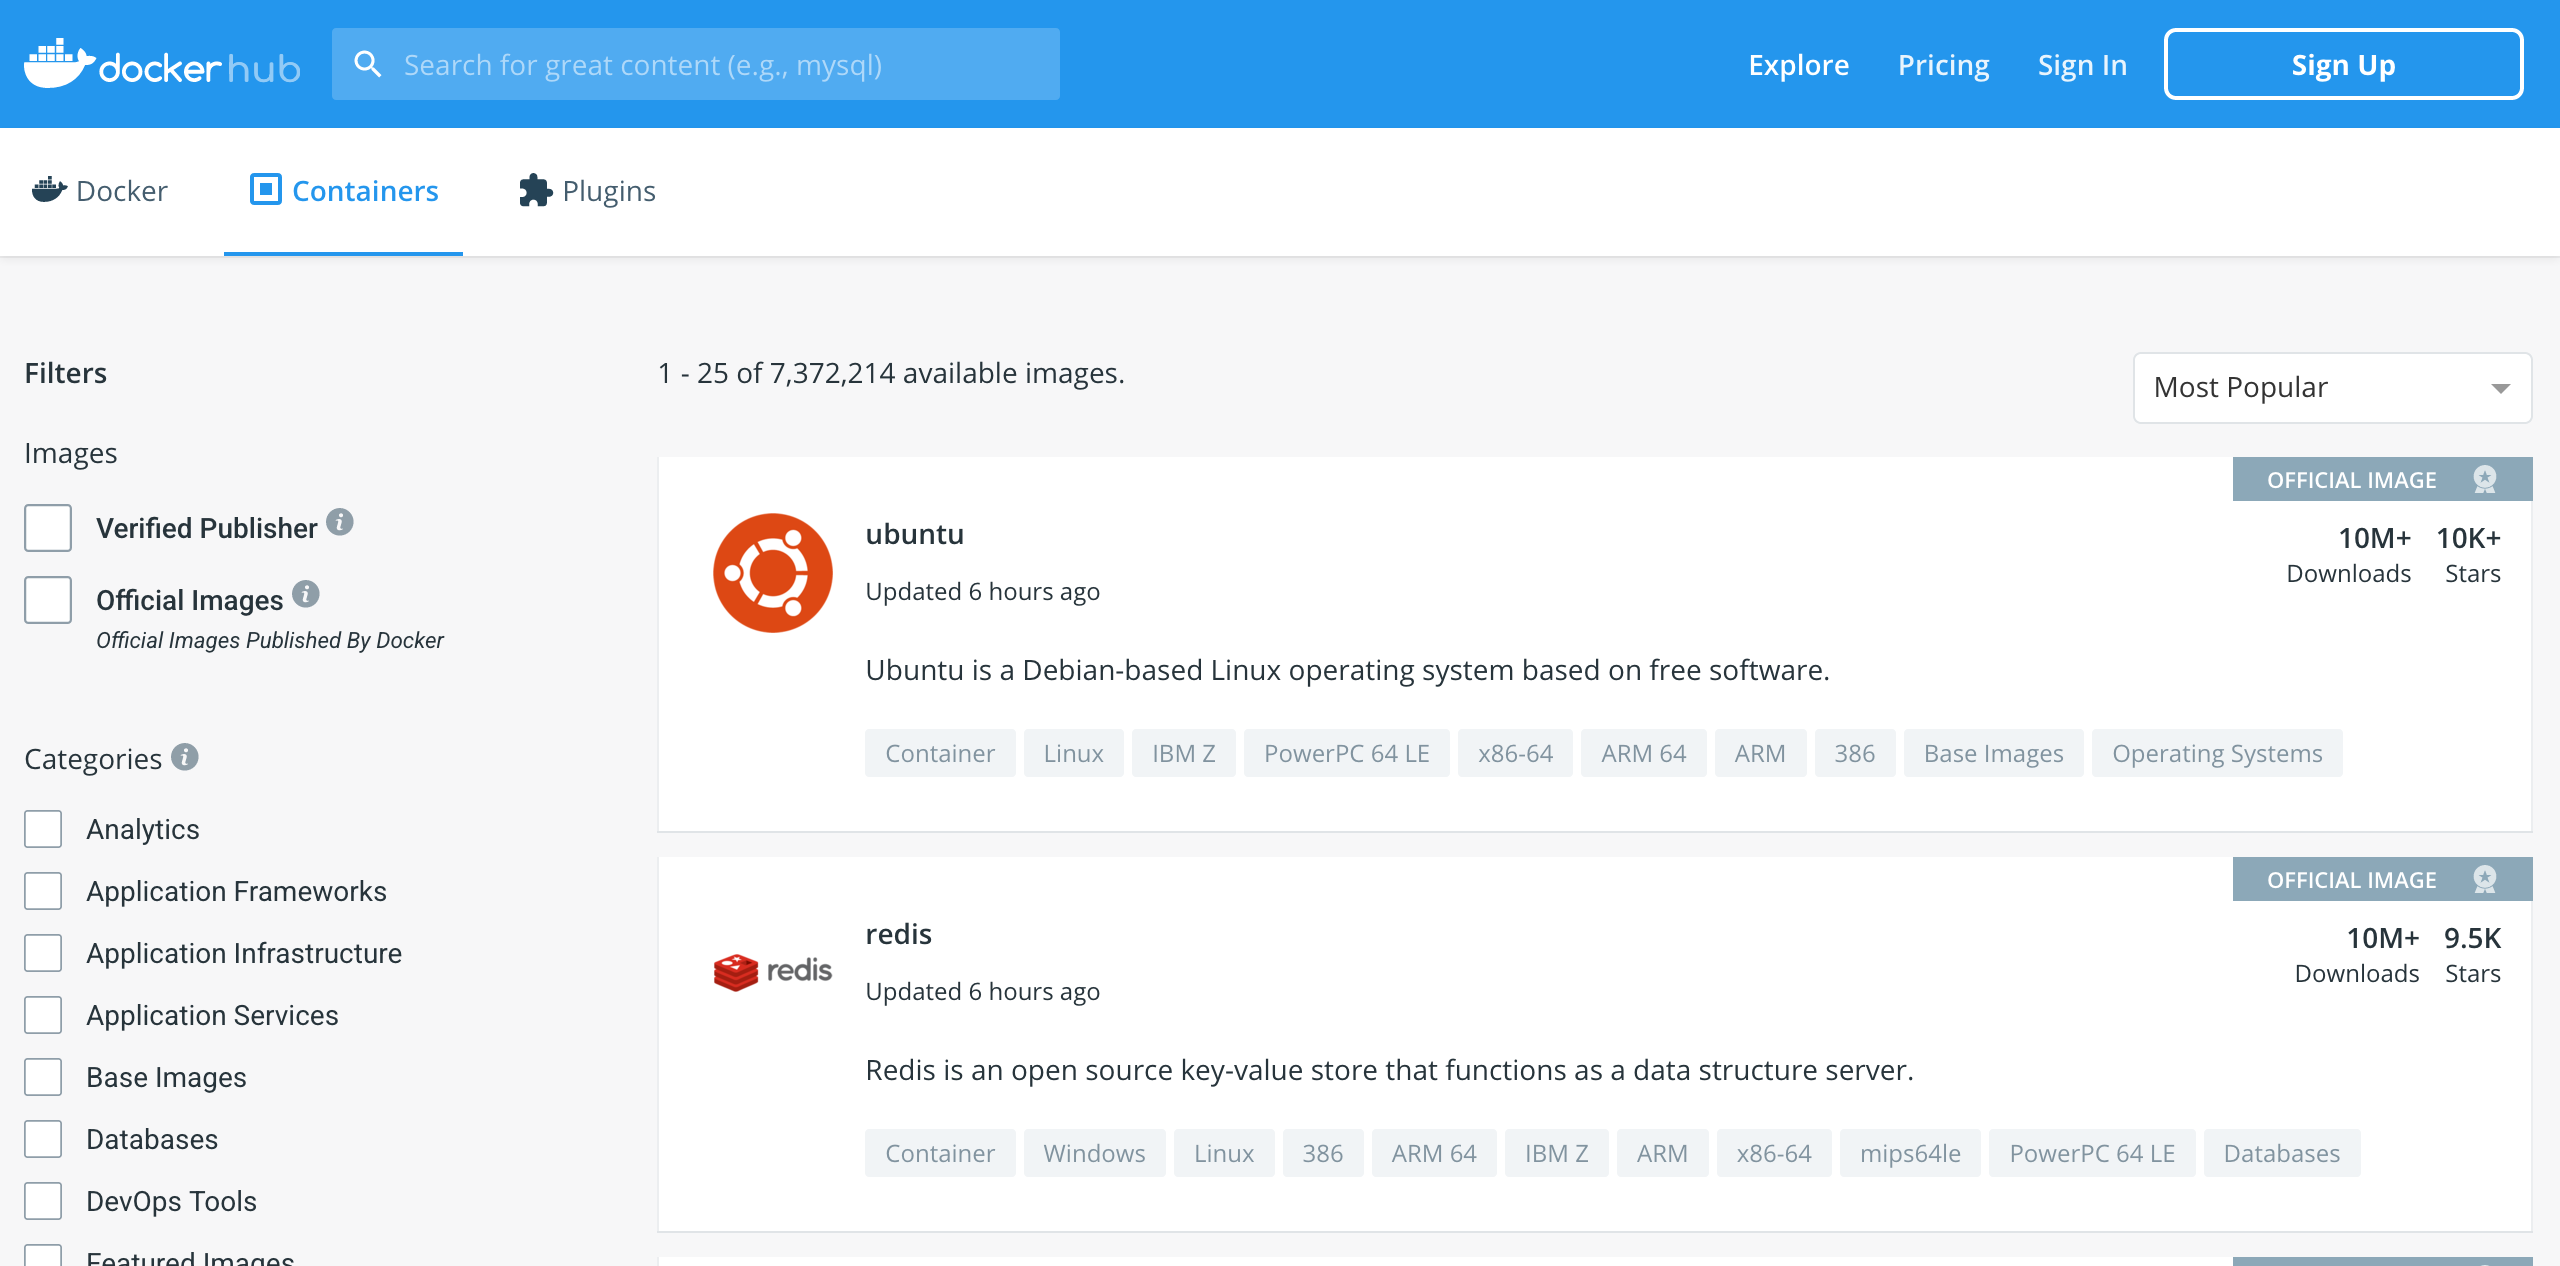
Task: Open the Pricing page link
Action: coord(1944,65)
